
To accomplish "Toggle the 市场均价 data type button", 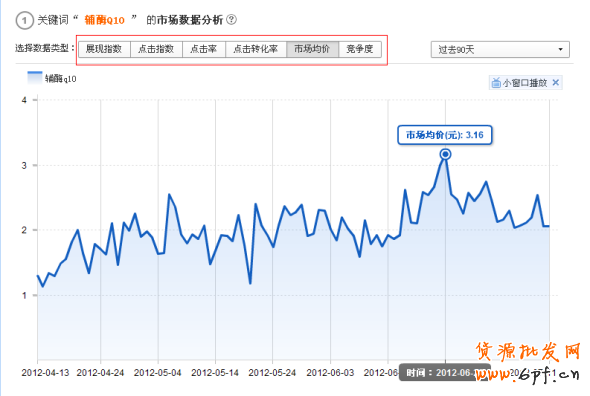I will coord(312,49).
